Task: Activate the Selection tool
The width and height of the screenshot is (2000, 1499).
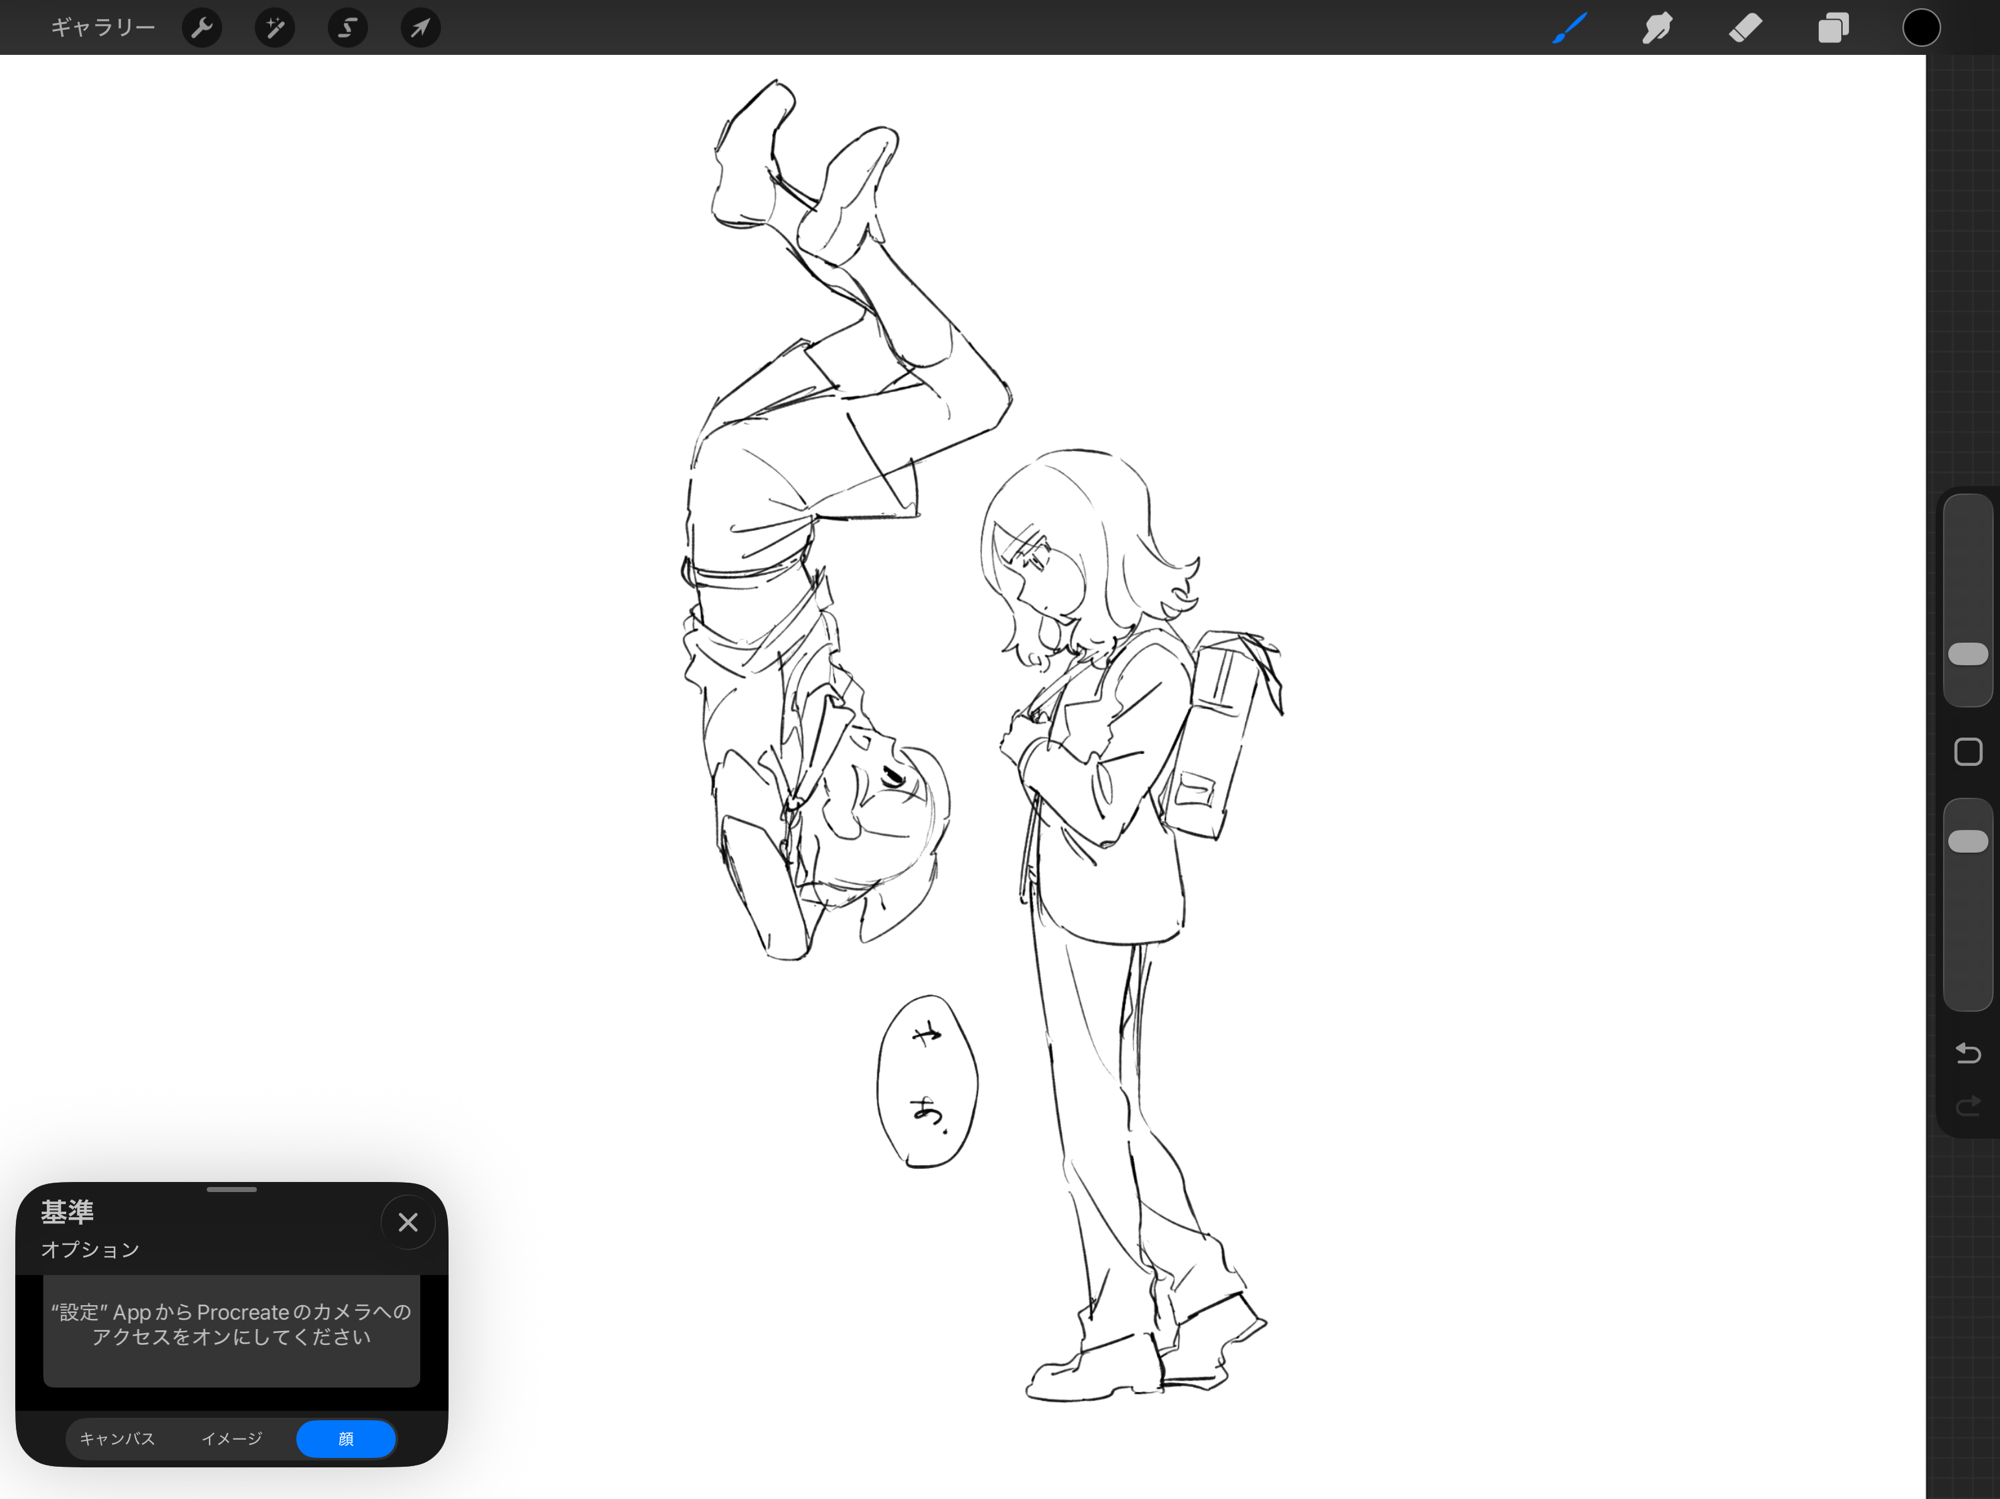Action: pyautogui.click(x=347, y=27)
